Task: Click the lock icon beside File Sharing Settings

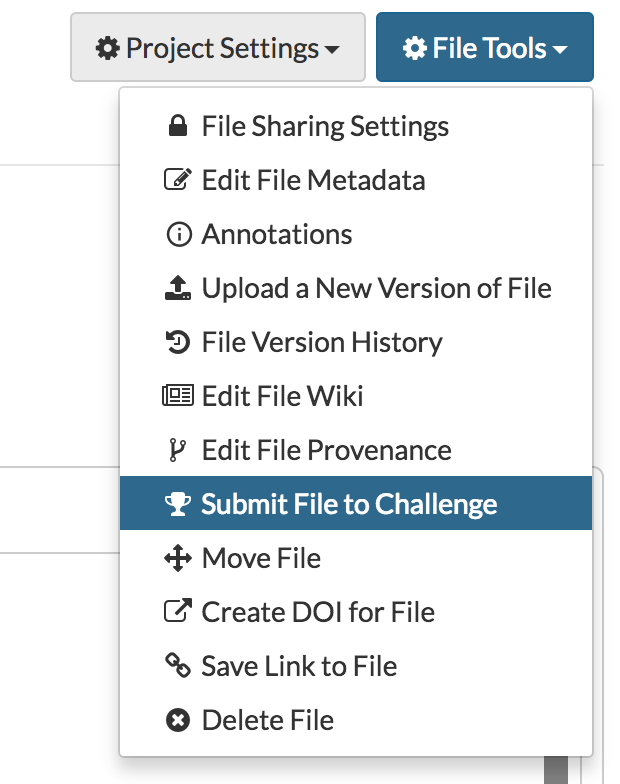Action: [x=177, y=127]
